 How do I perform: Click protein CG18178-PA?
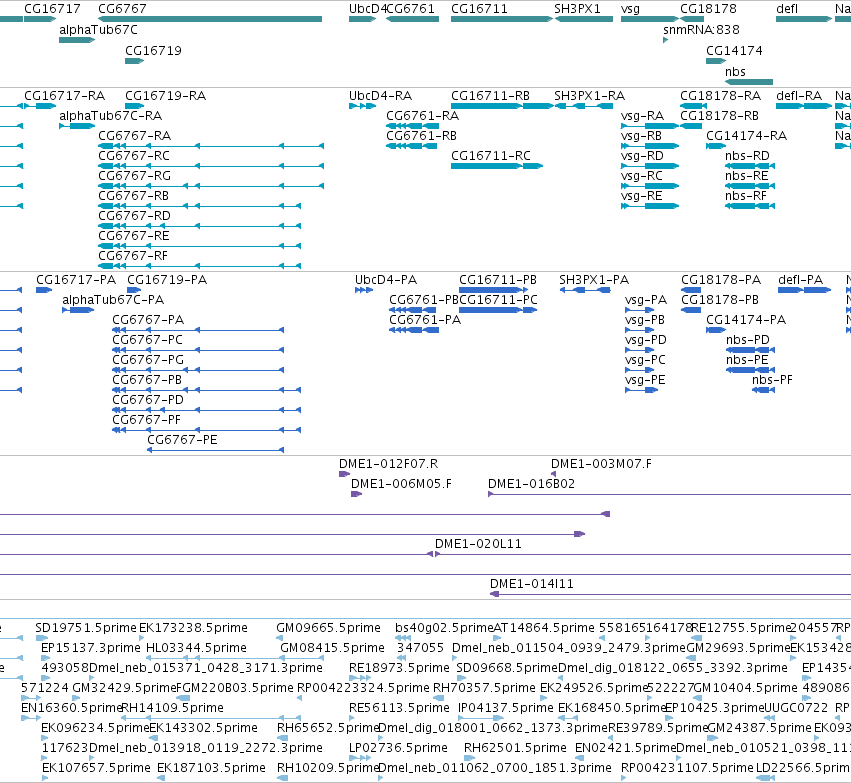(x=721, y=280)
